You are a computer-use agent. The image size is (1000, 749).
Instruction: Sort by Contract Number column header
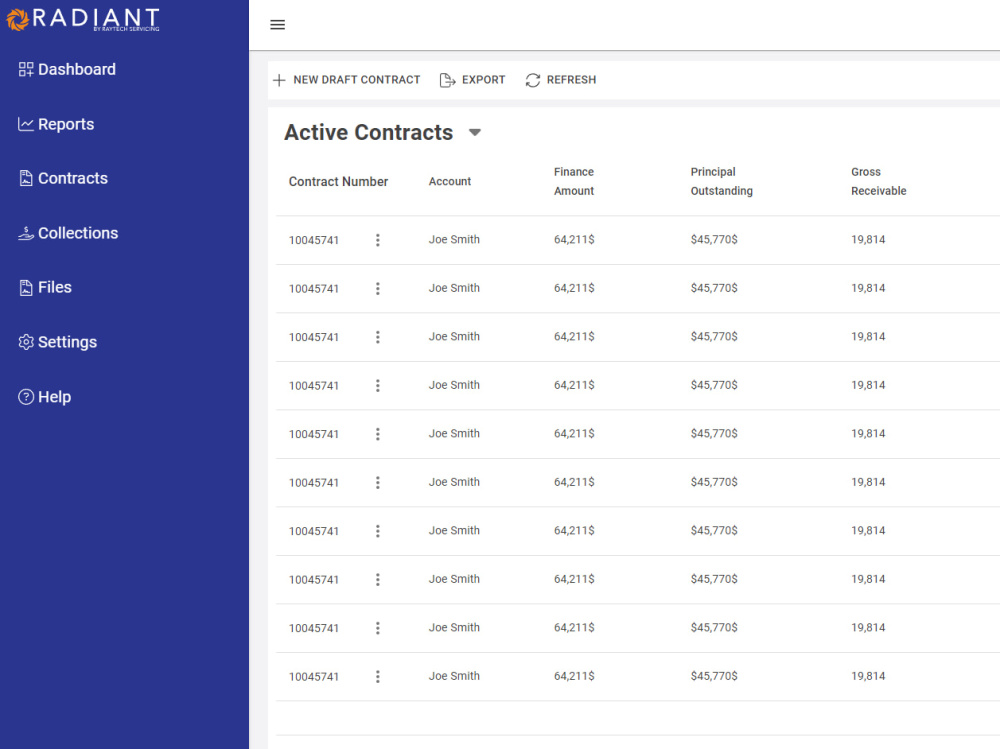point(338,182)
